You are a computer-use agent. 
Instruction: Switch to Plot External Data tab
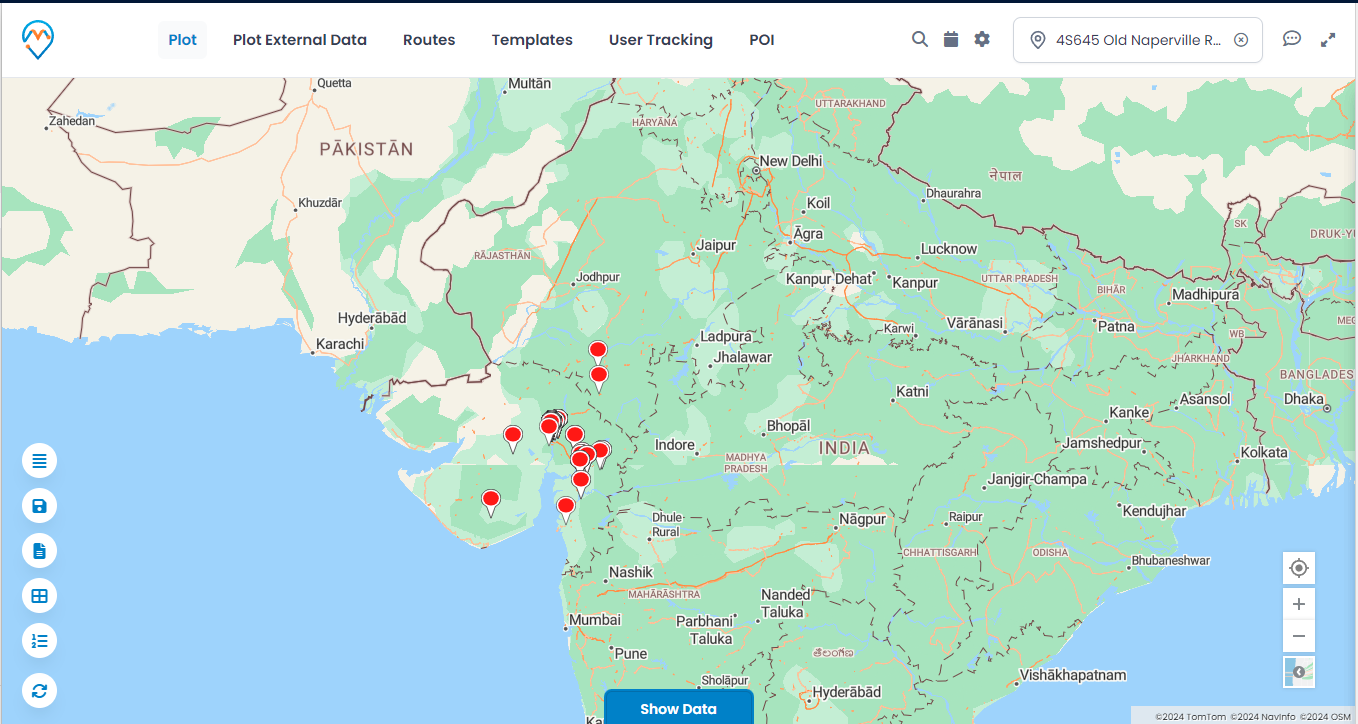tap(300, 40)
